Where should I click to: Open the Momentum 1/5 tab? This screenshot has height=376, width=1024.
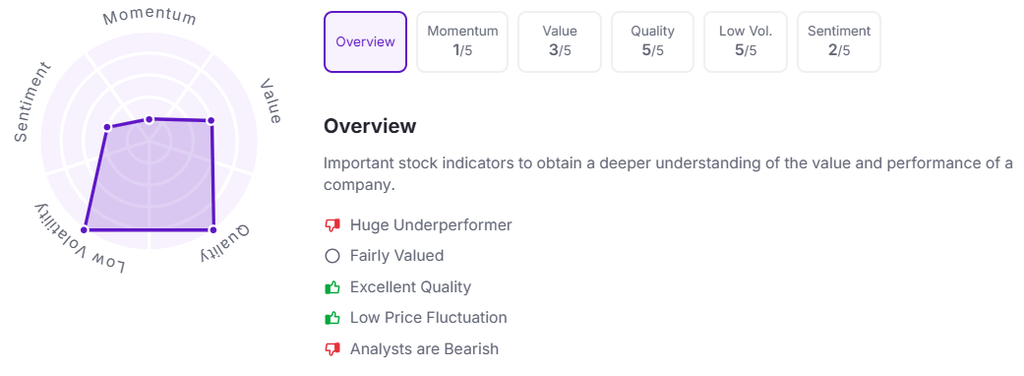coord(462,42)
